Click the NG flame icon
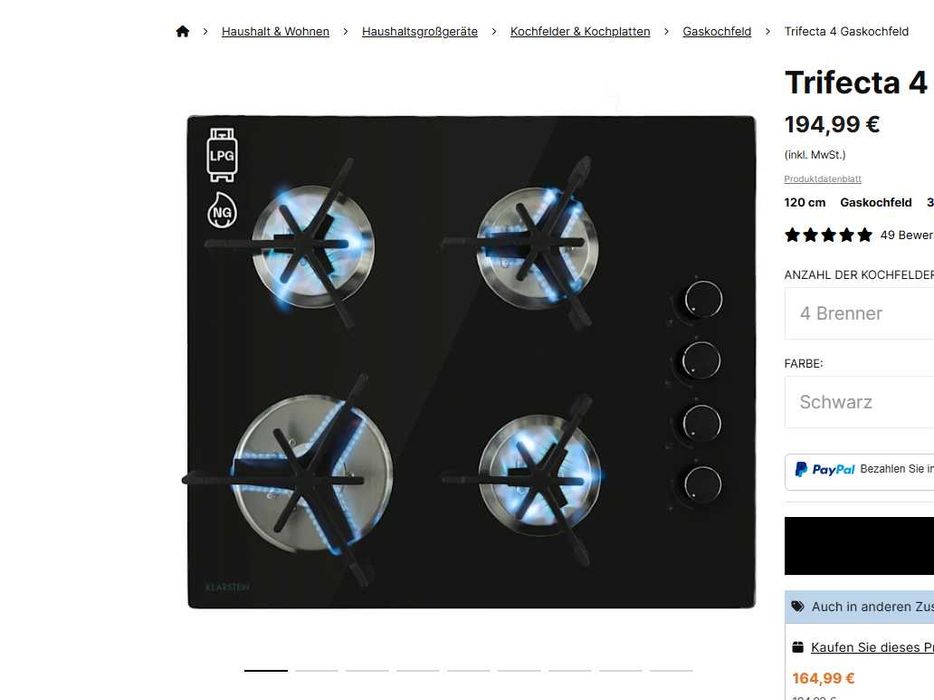The width and height of the screenshot is (934, 700). coord(222,210)
